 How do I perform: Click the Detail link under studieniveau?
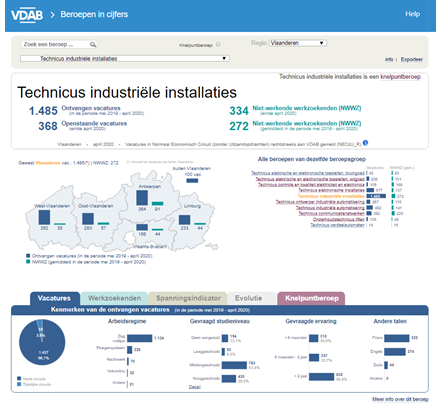click(x=195, y=387)
